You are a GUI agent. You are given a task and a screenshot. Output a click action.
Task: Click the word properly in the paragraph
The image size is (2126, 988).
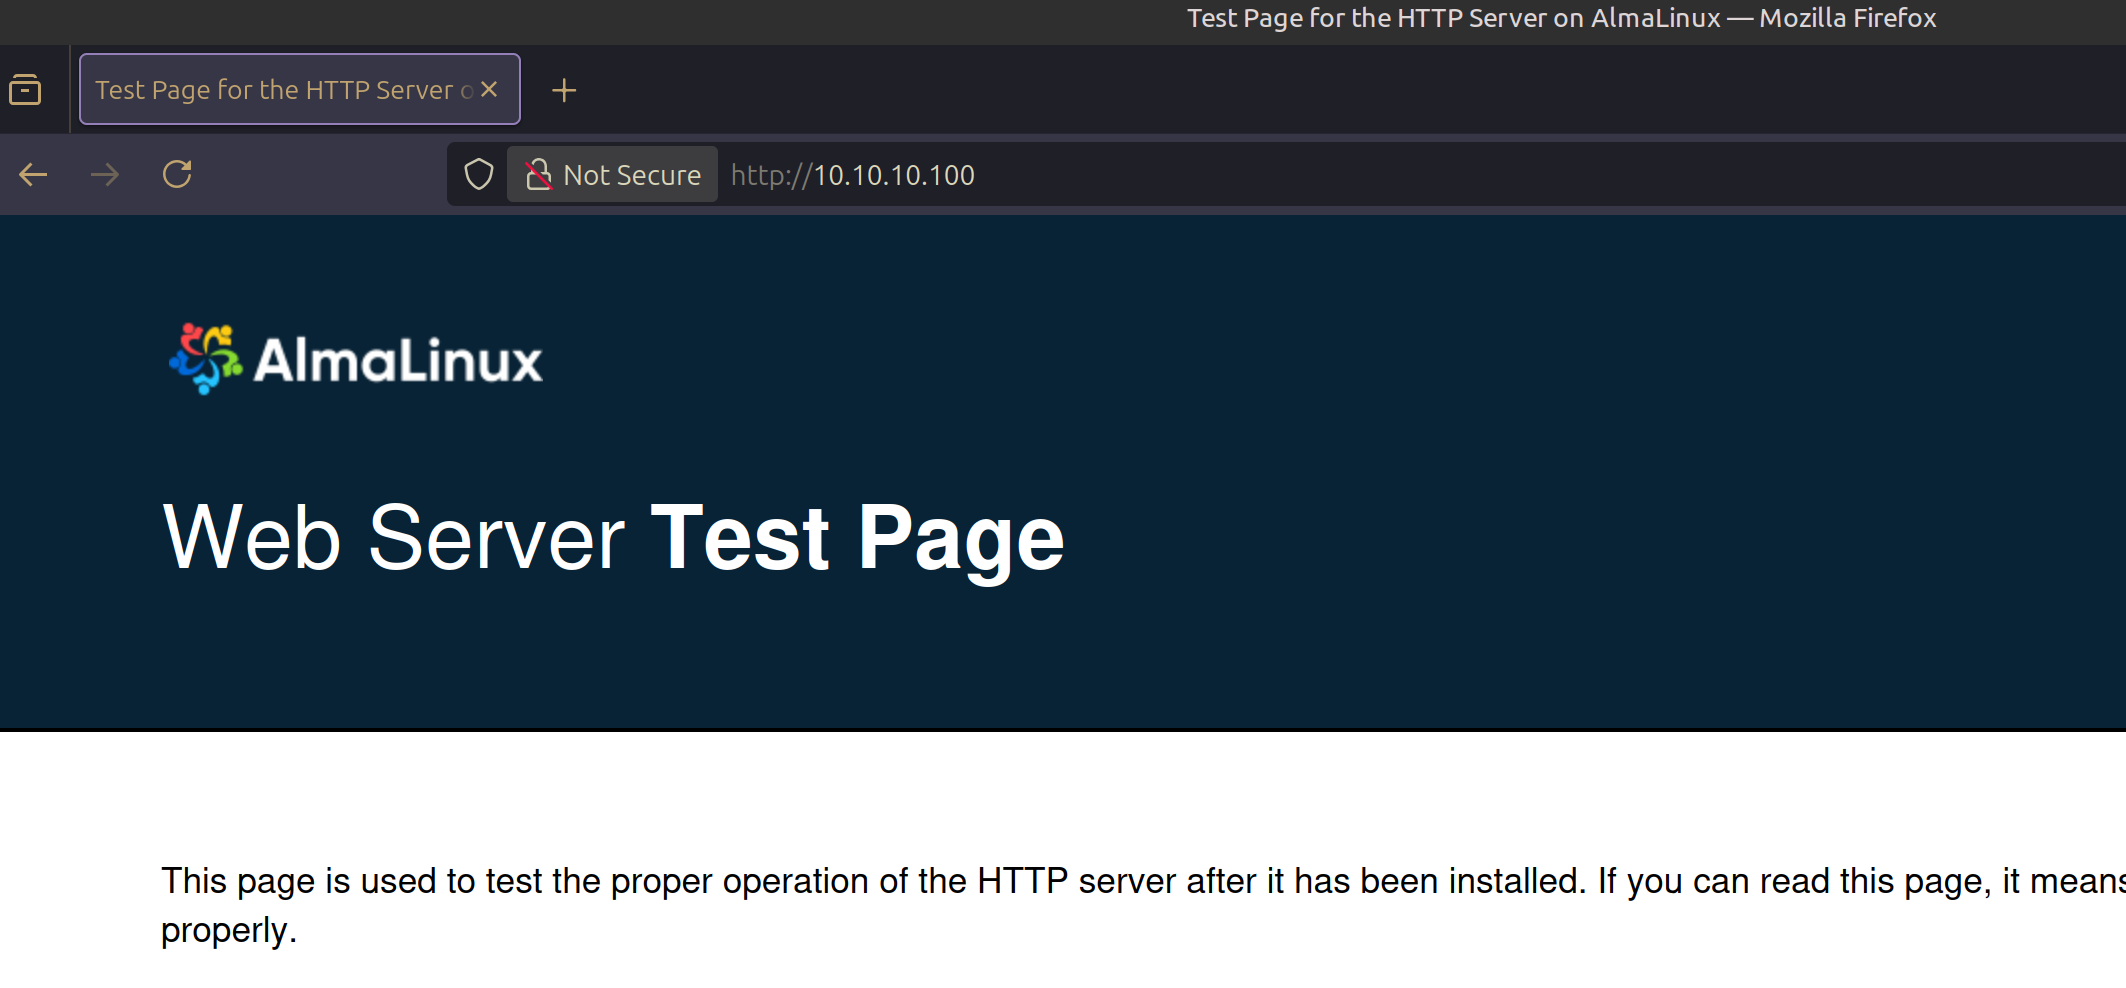(x=226, y=930)
